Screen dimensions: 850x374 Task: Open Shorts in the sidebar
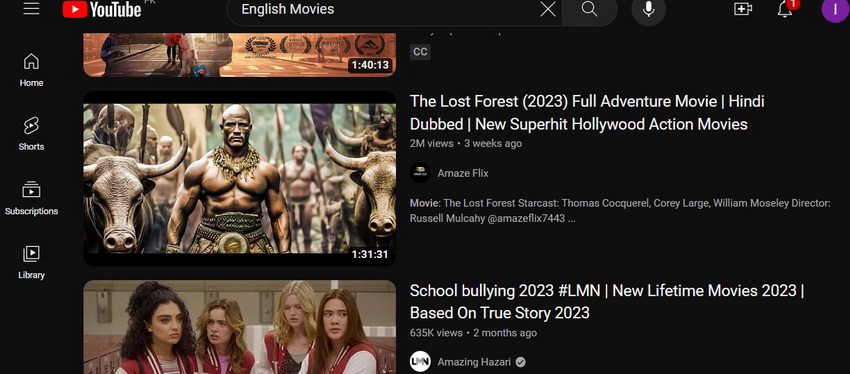click(31, 133)
